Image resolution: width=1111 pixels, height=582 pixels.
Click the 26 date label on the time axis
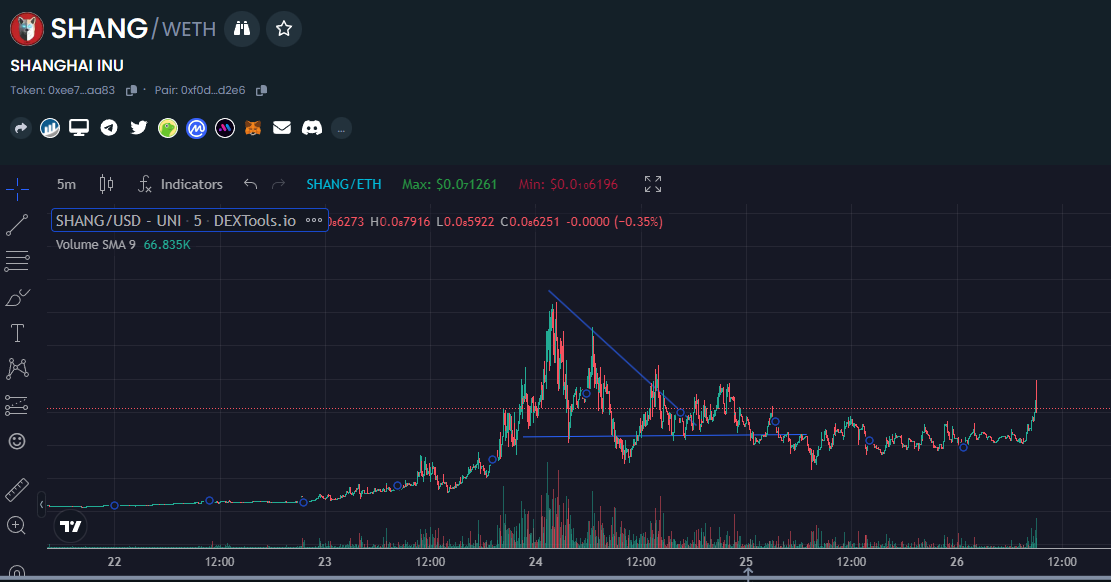[957, 561]
